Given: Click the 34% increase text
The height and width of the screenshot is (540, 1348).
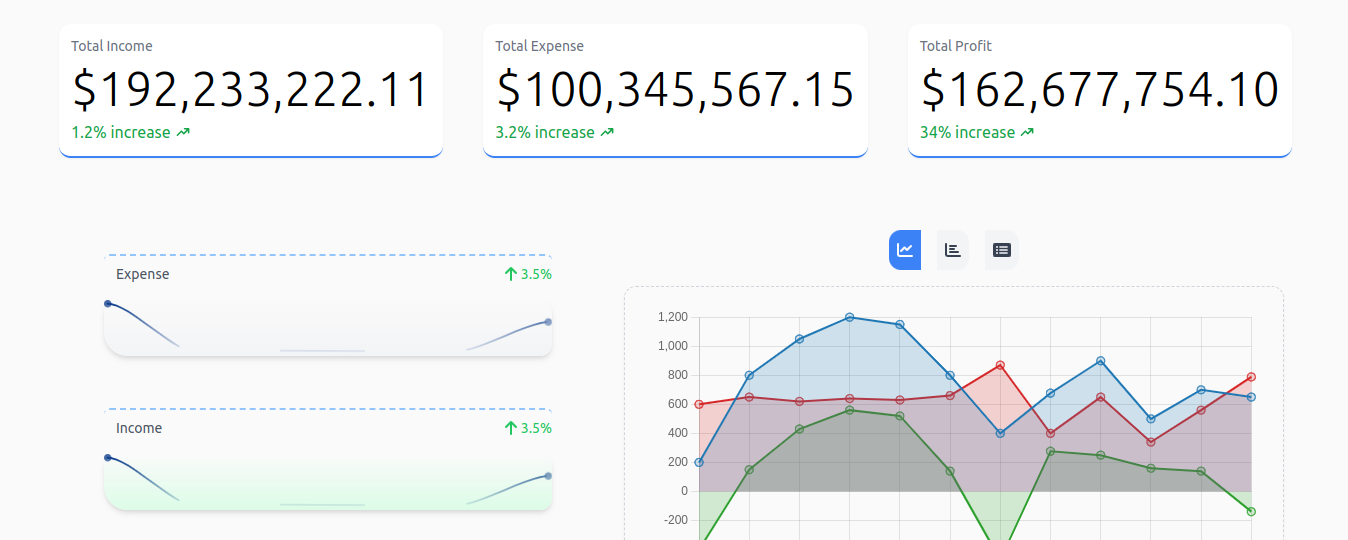Looking at the screenshot, I should [x=967, y=133].
